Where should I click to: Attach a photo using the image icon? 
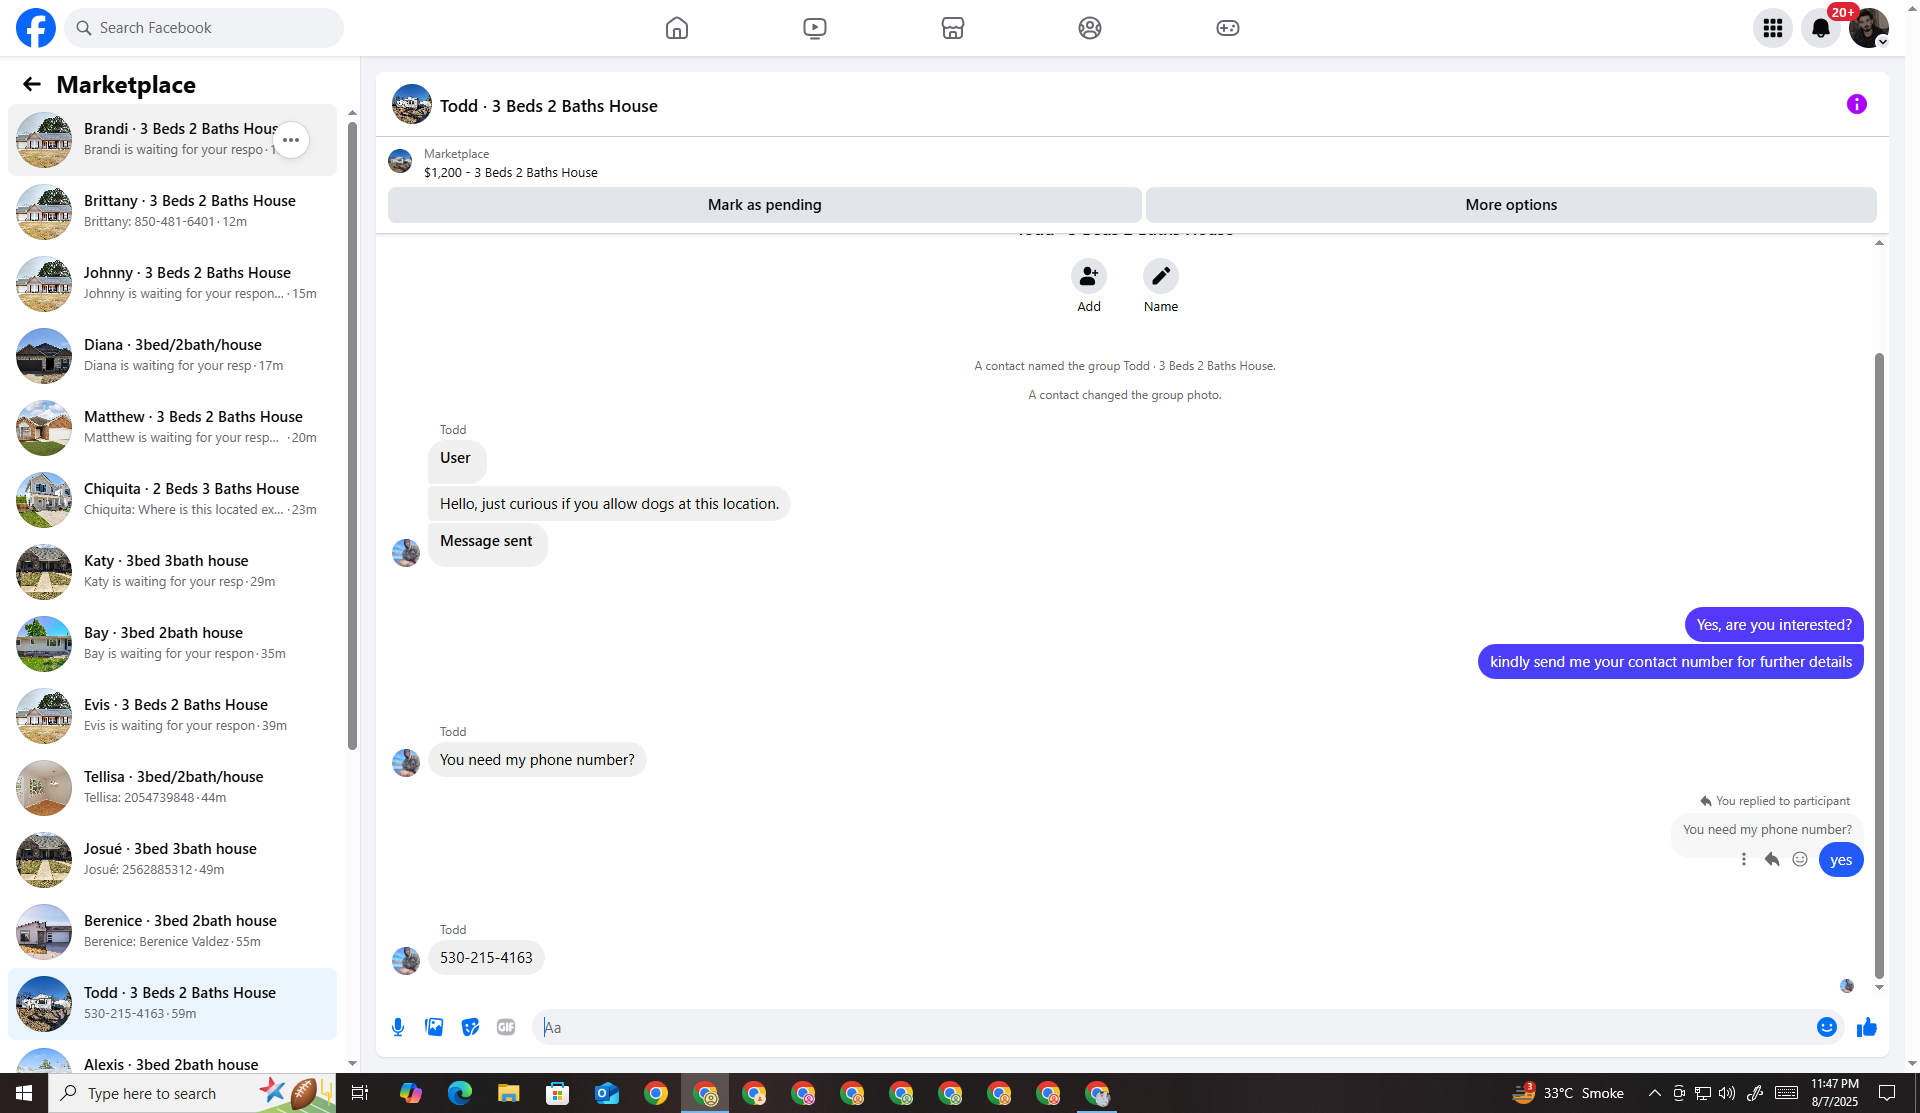pos(434,1027)
